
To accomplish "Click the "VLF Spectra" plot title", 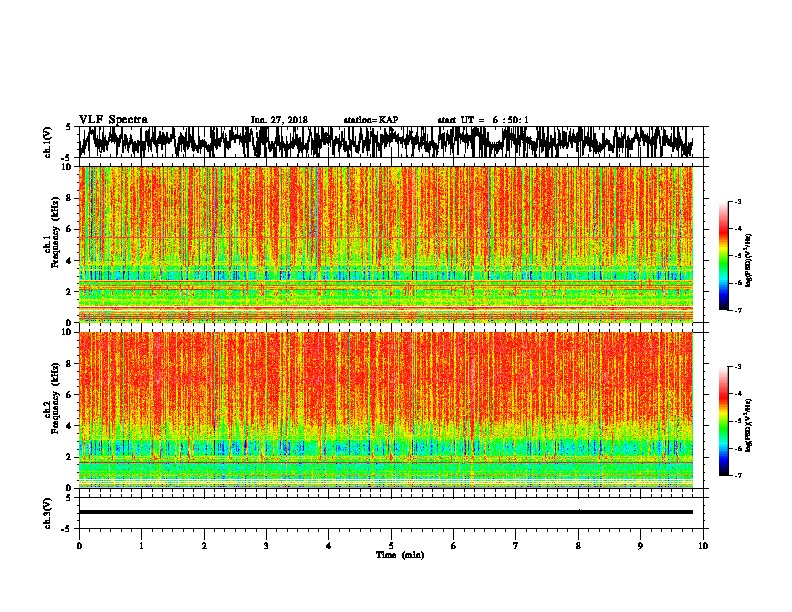I will tap(113, 120).
